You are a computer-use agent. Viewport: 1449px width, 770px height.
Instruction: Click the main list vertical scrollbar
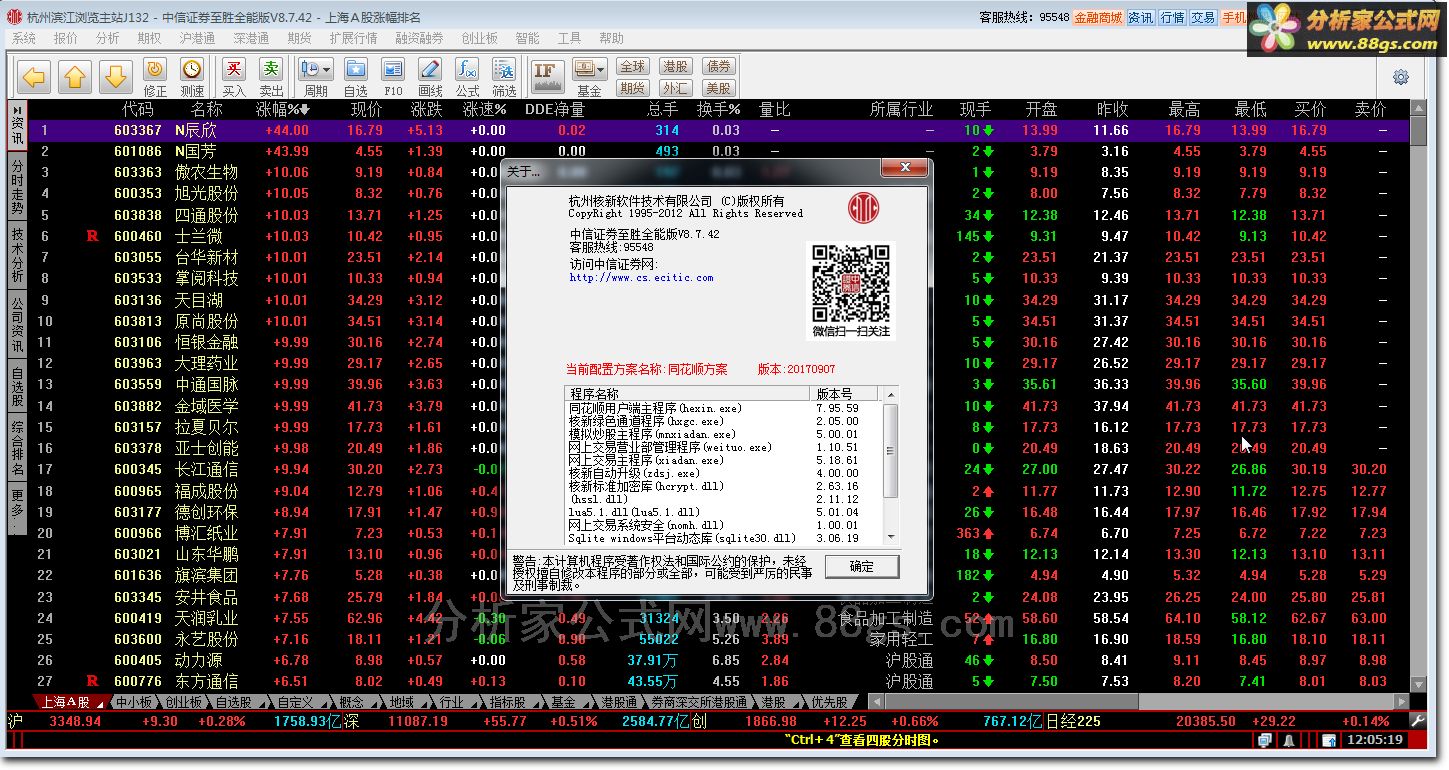pyautogui.click(x=1418, y=395)
